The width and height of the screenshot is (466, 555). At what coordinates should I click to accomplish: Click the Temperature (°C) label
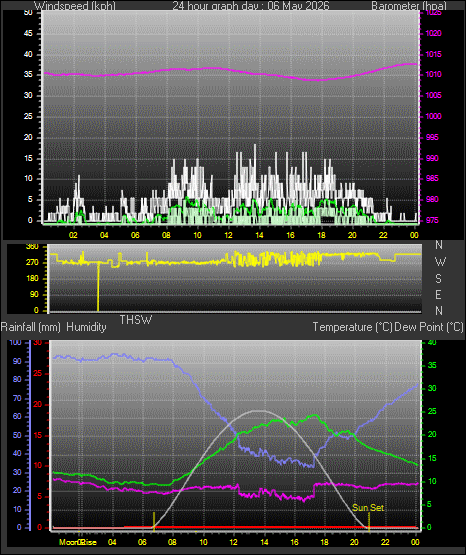coord(352,327)
